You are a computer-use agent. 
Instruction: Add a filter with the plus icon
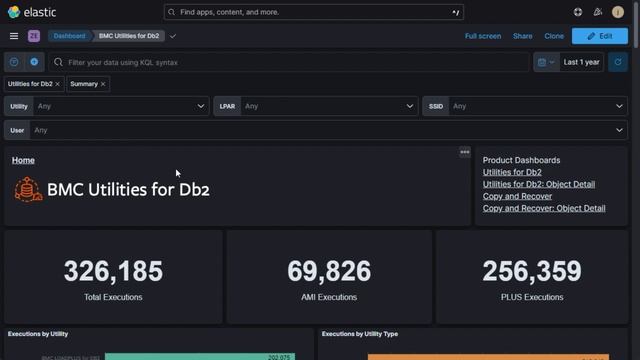pyautogui.click(x=34, y=62)
